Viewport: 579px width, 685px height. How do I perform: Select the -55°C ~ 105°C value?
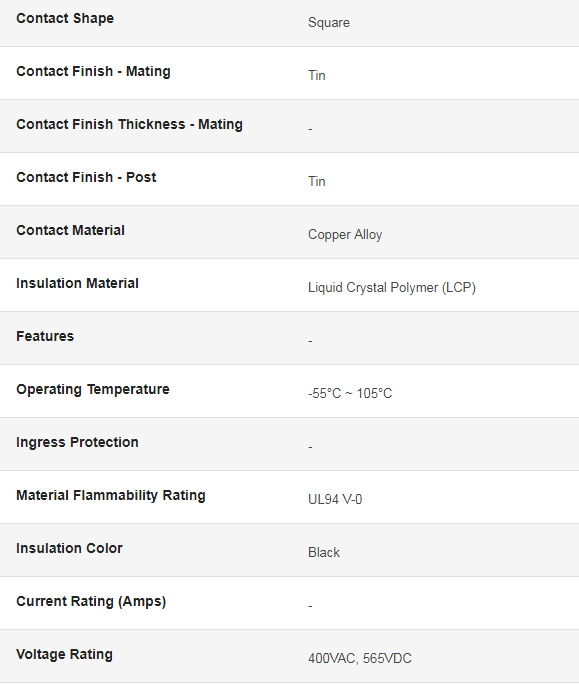pos(350,394)
